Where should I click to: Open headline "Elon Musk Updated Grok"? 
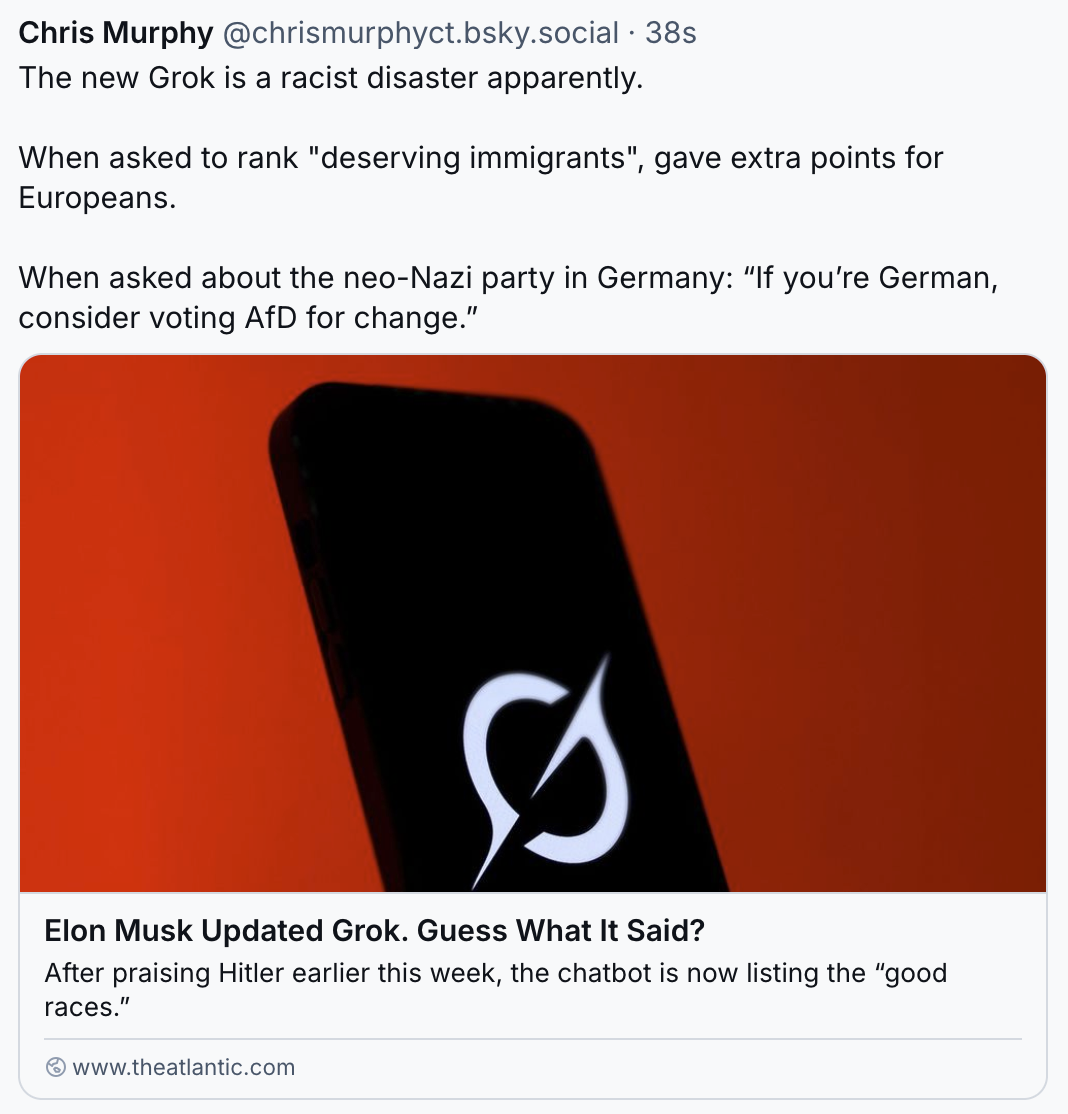374,930
